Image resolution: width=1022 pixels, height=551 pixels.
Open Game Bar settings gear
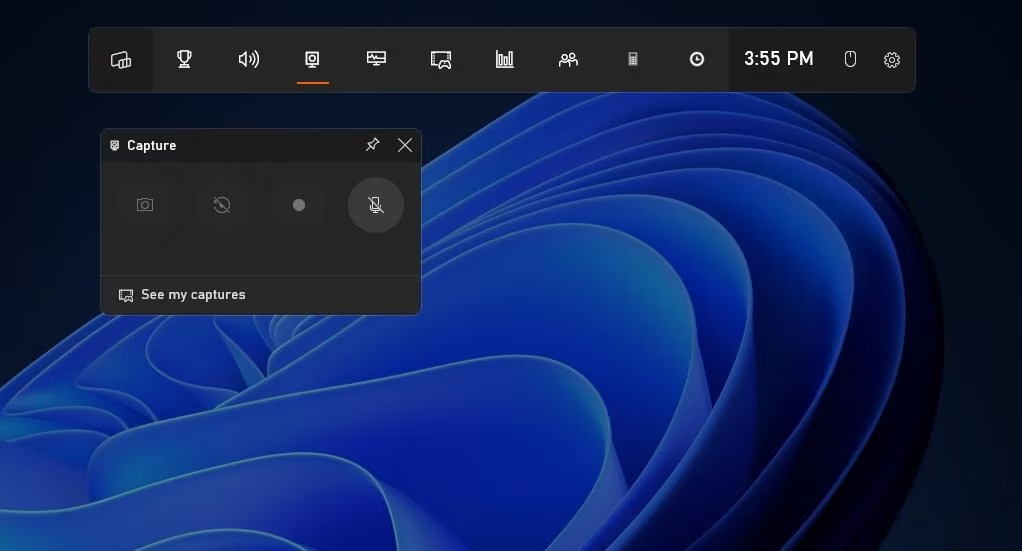892,60
